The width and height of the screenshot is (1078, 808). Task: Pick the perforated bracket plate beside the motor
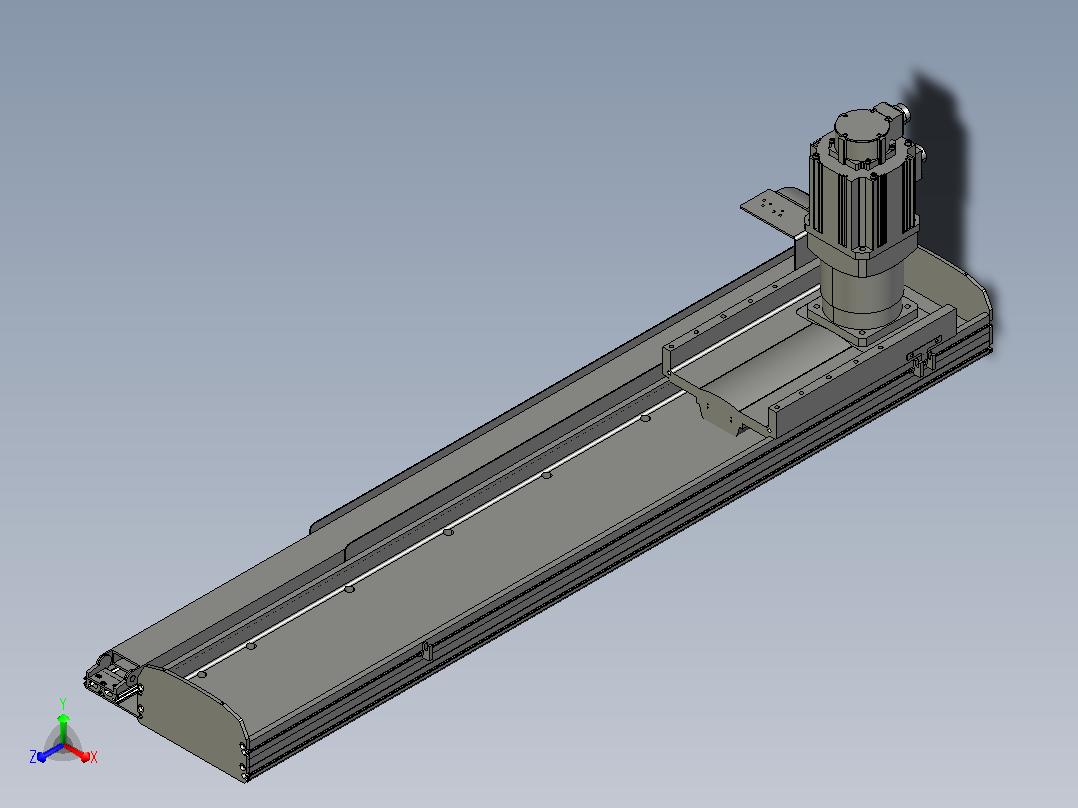tap(775, 206)
